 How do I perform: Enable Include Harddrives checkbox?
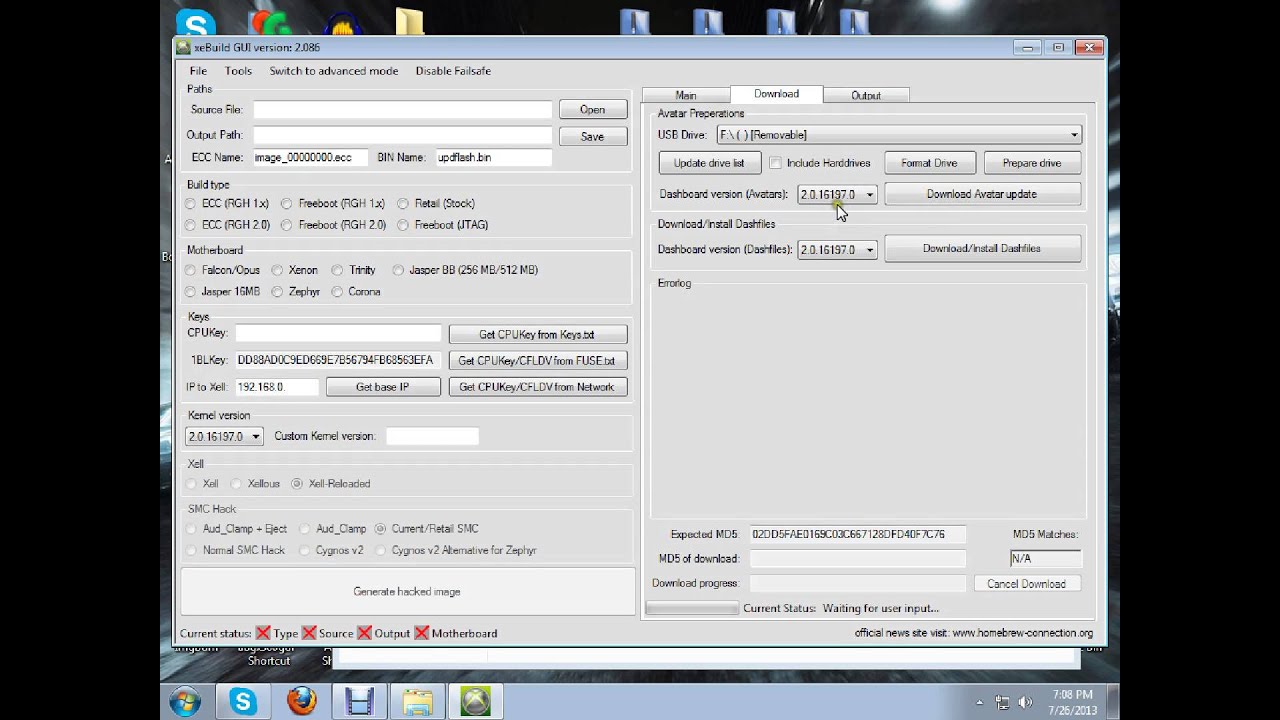coord(775,163)
